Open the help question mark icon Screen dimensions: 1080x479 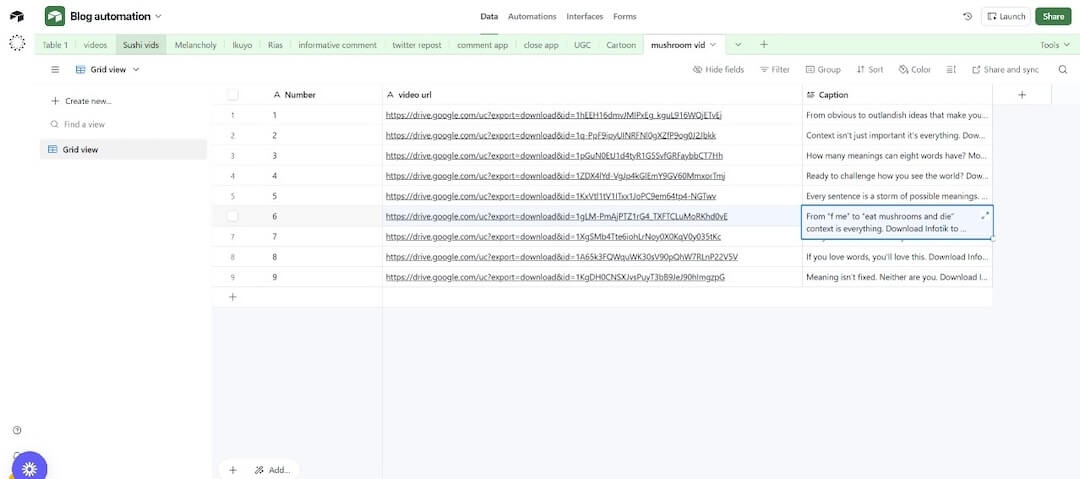coord(17,430)
